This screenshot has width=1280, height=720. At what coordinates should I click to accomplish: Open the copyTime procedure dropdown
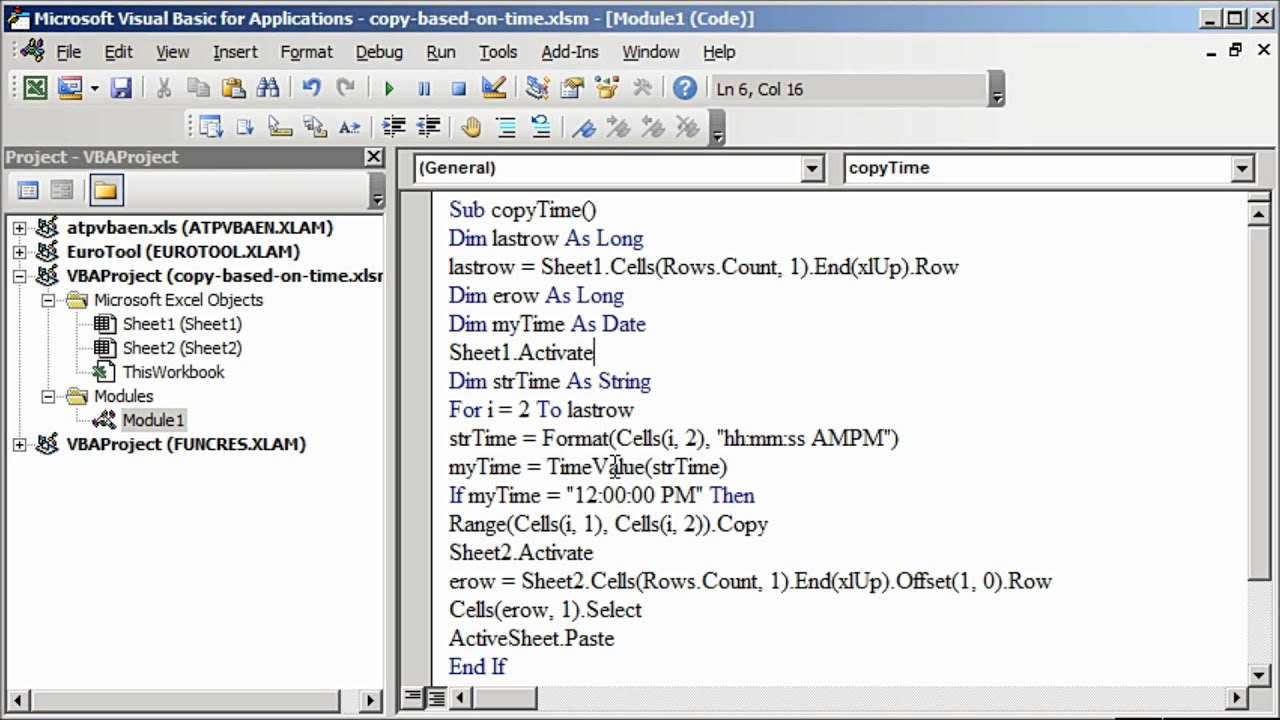(x=1242, y=169)
